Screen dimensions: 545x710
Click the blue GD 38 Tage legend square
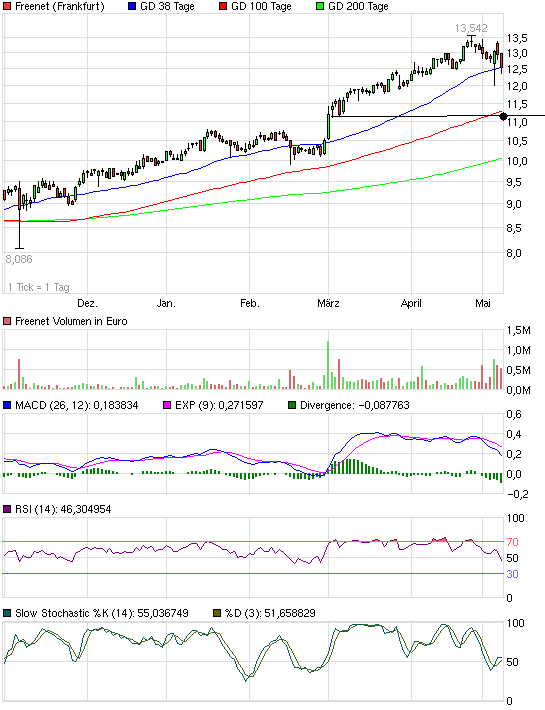tap(132, 6)
